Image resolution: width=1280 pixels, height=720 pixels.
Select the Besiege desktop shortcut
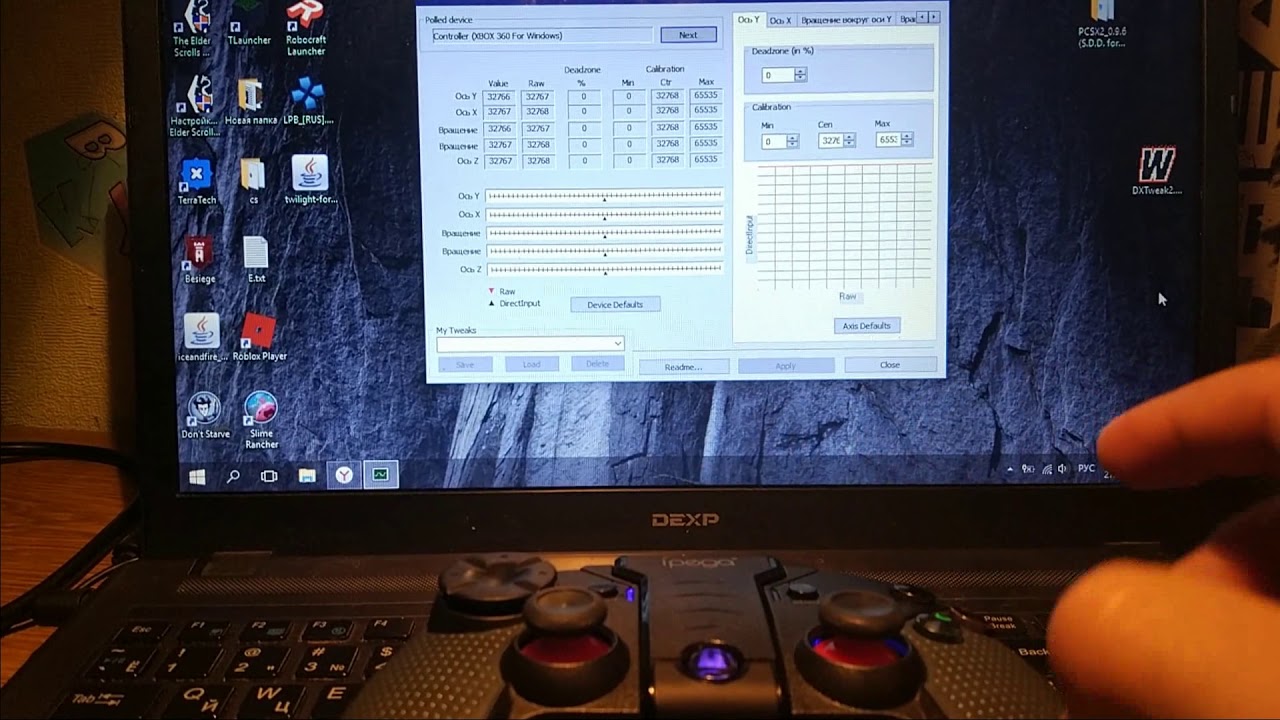click(x=200, y=261)
